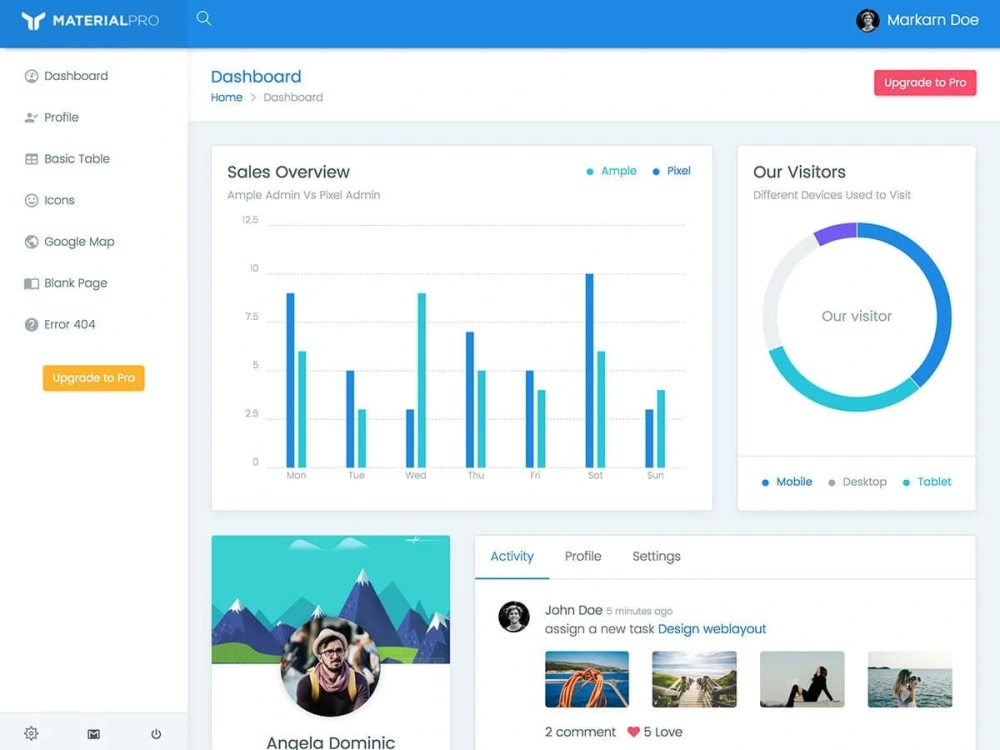Click the Markarn Doe username in header

tap(932, 20)
